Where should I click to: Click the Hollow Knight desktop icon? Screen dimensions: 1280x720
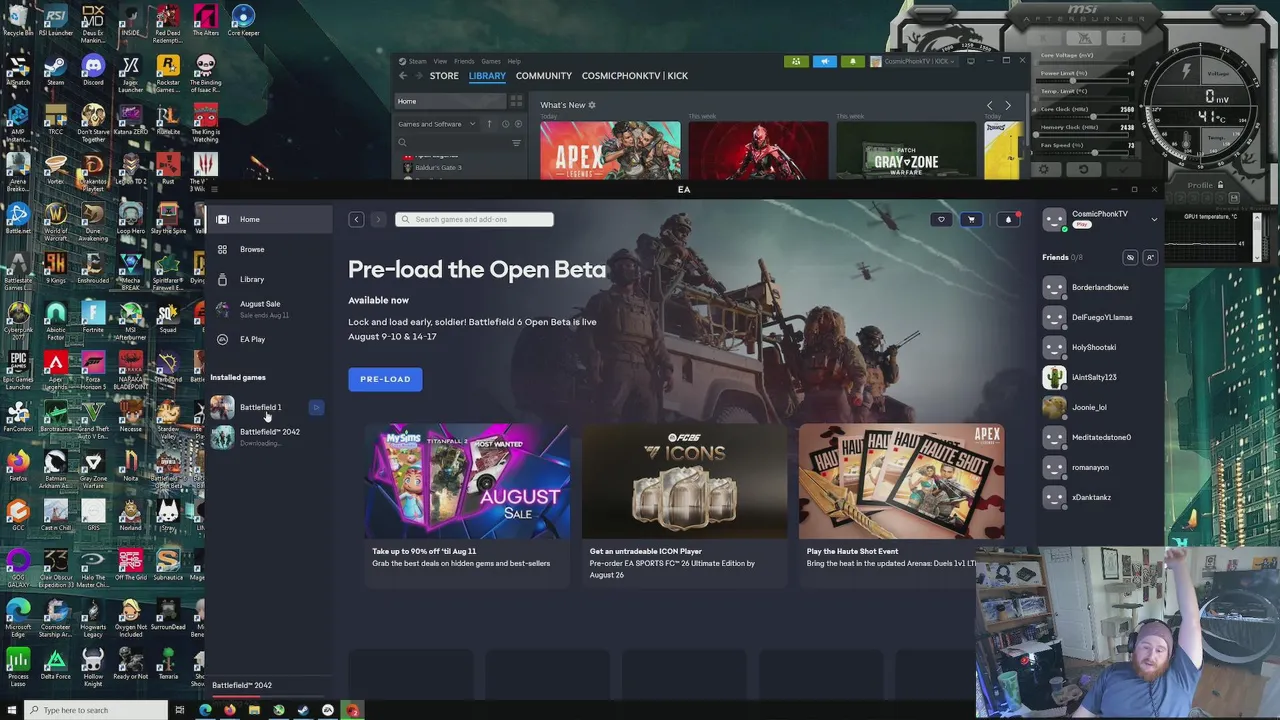tap(93, 663)
